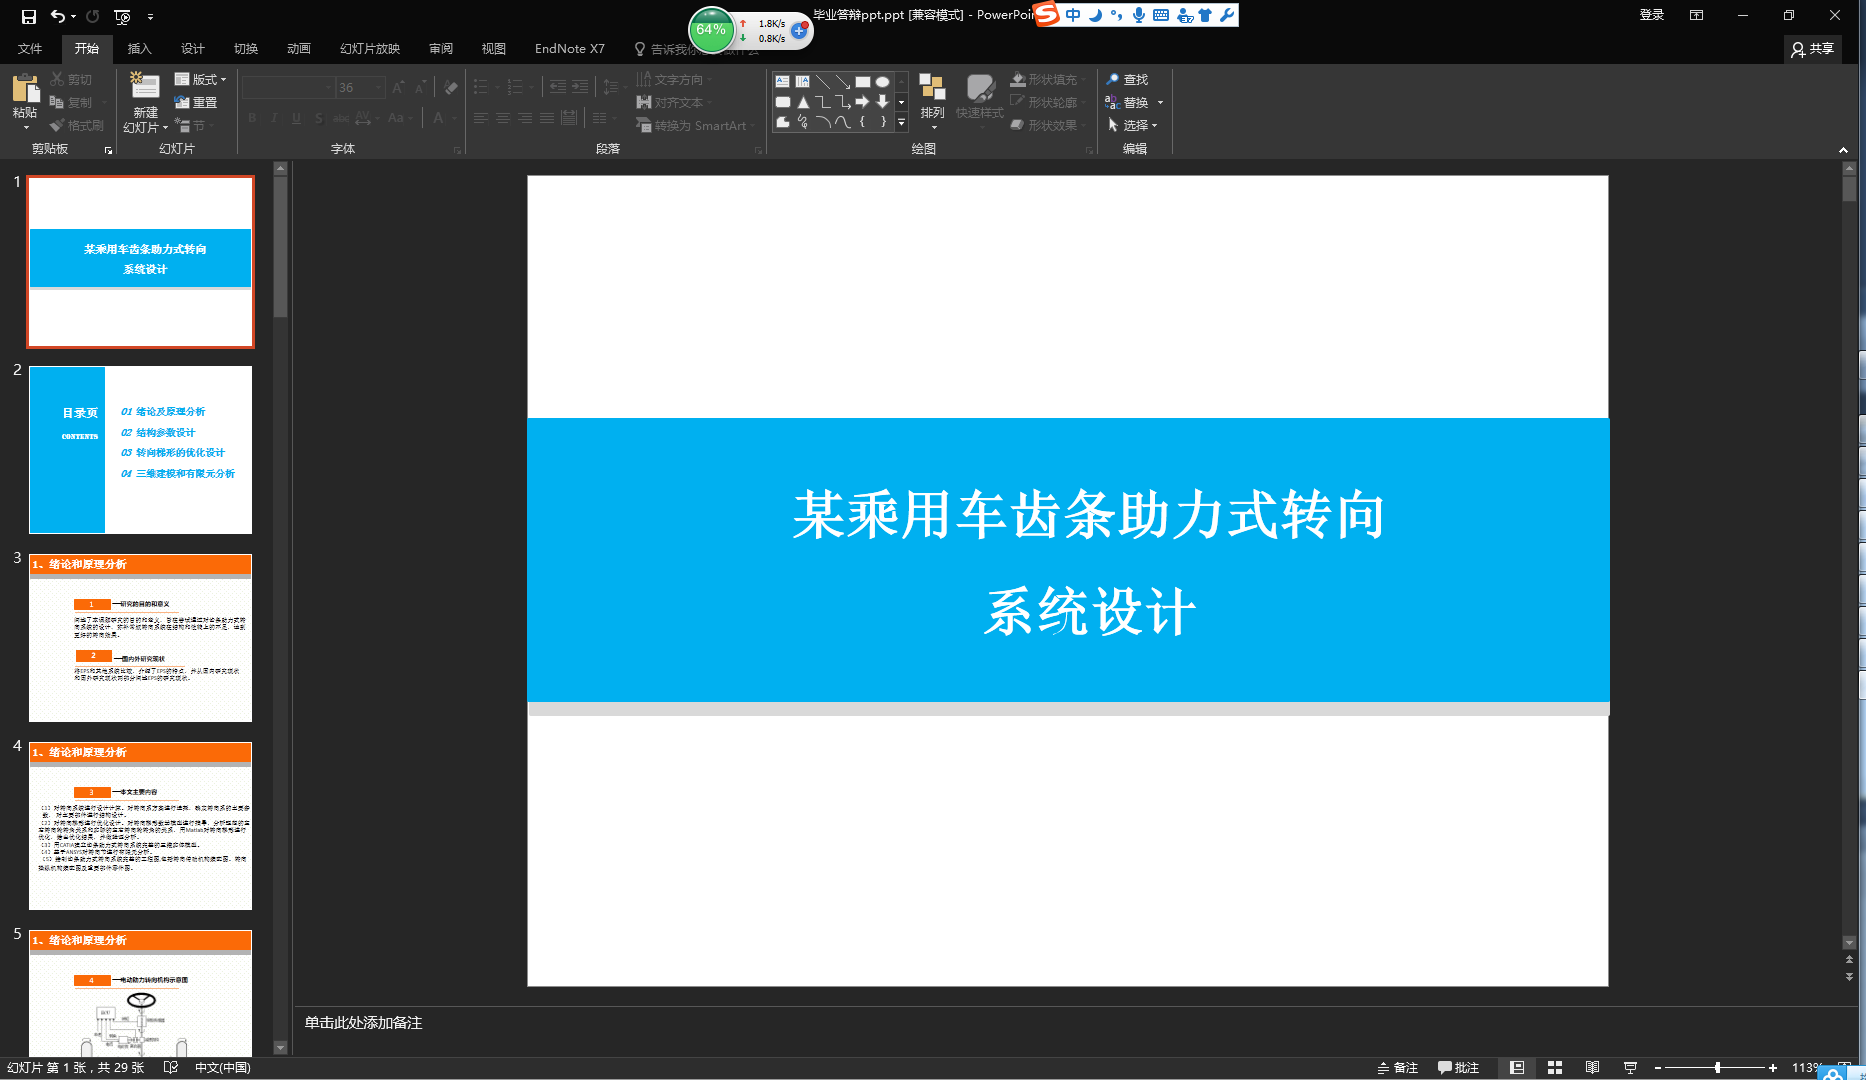Open Sogou toolbox wrench icon
The width and height of the screenshot is (1866, 1080).
1227,15
